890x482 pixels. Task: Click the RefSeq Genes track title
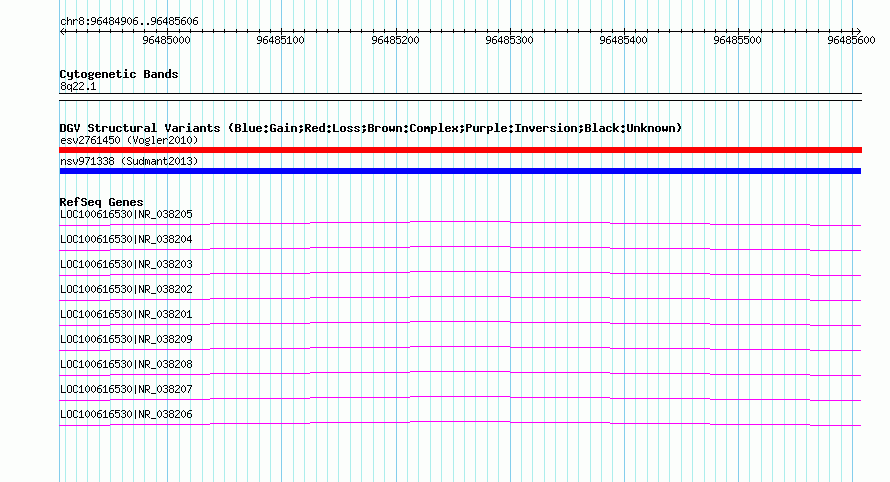(x=101, y=202)
